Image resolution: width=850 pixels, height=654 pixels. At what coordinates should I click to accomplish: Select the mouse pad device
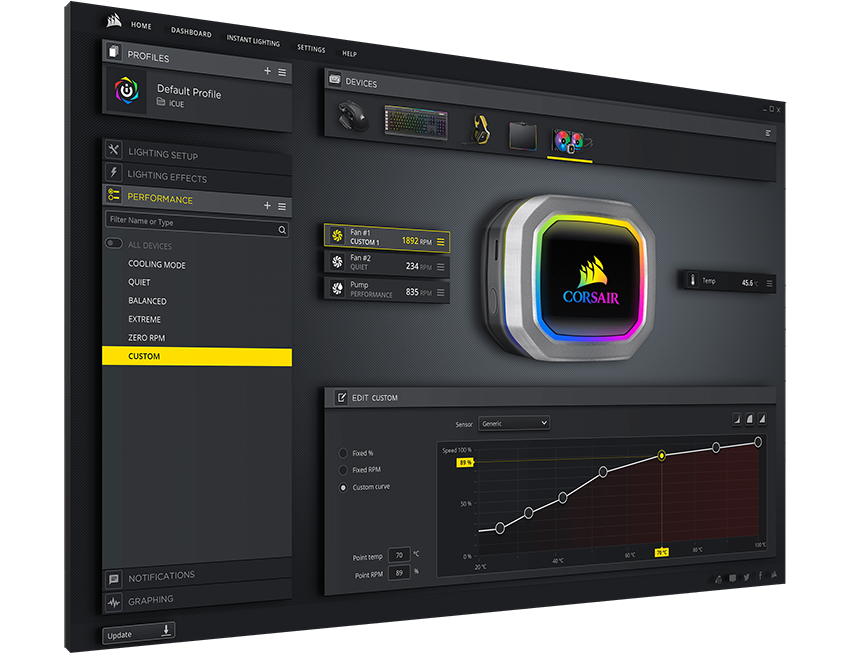click(x=523, y=136)
